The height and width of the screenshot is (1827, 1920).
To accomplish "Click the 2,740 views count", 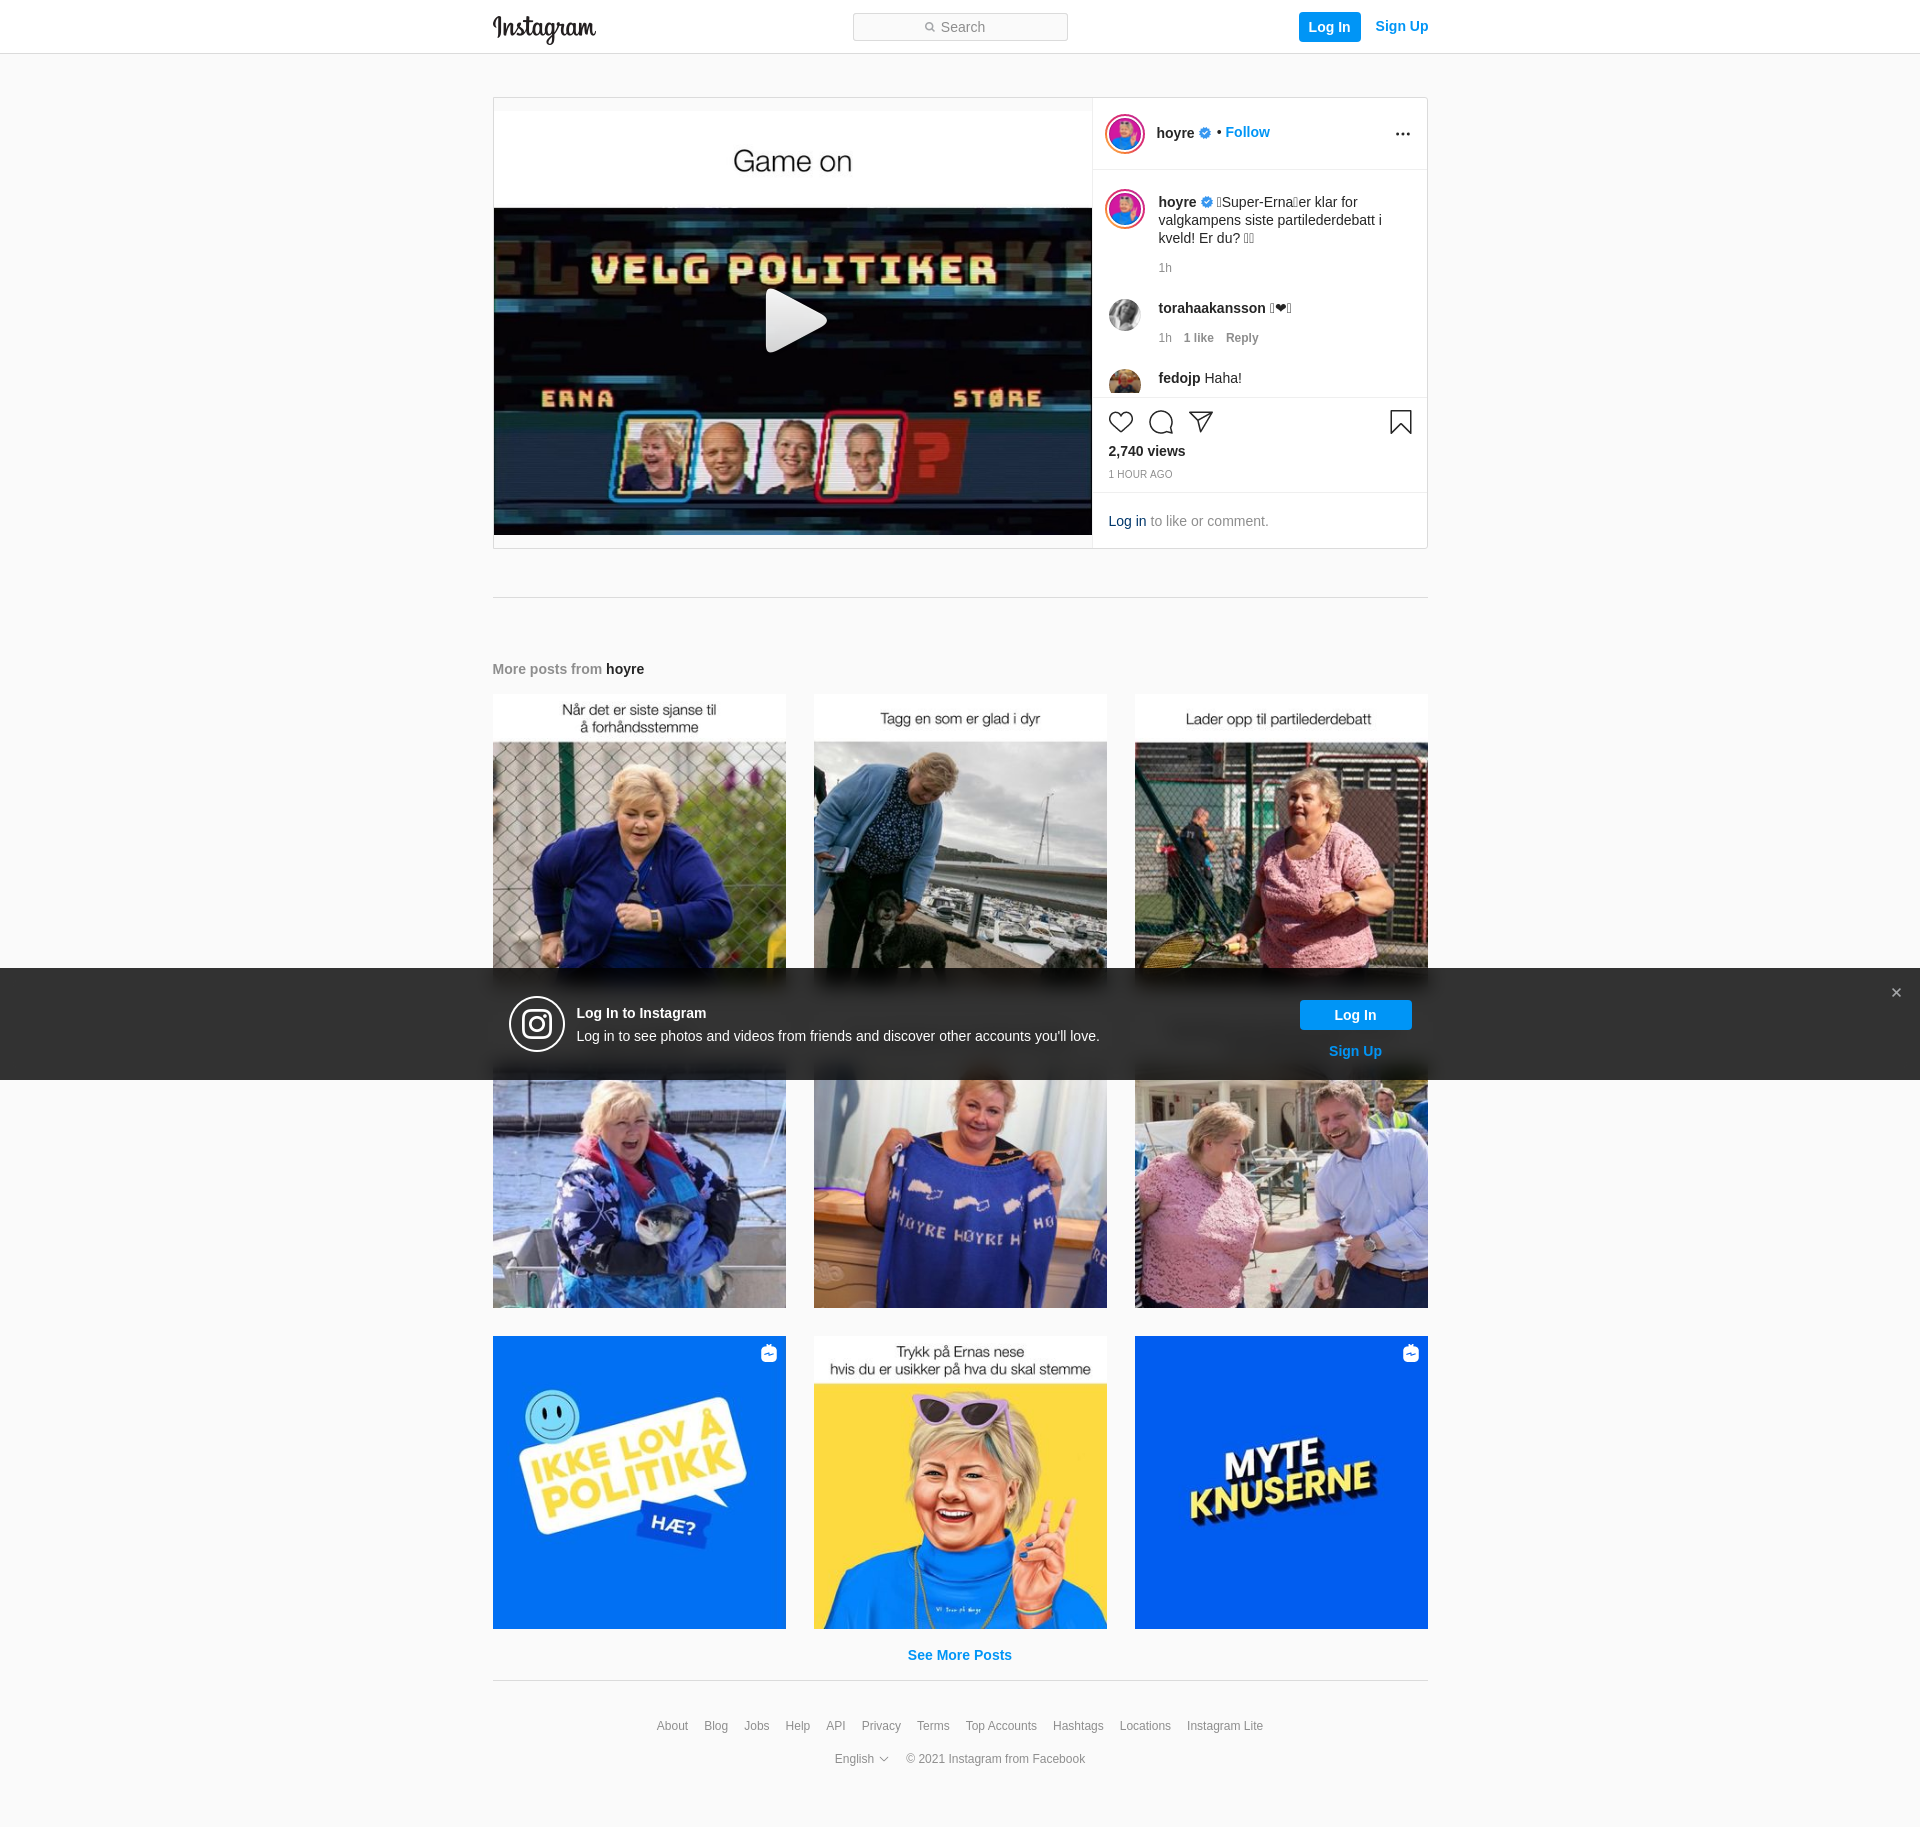I will coord(1147,451).
